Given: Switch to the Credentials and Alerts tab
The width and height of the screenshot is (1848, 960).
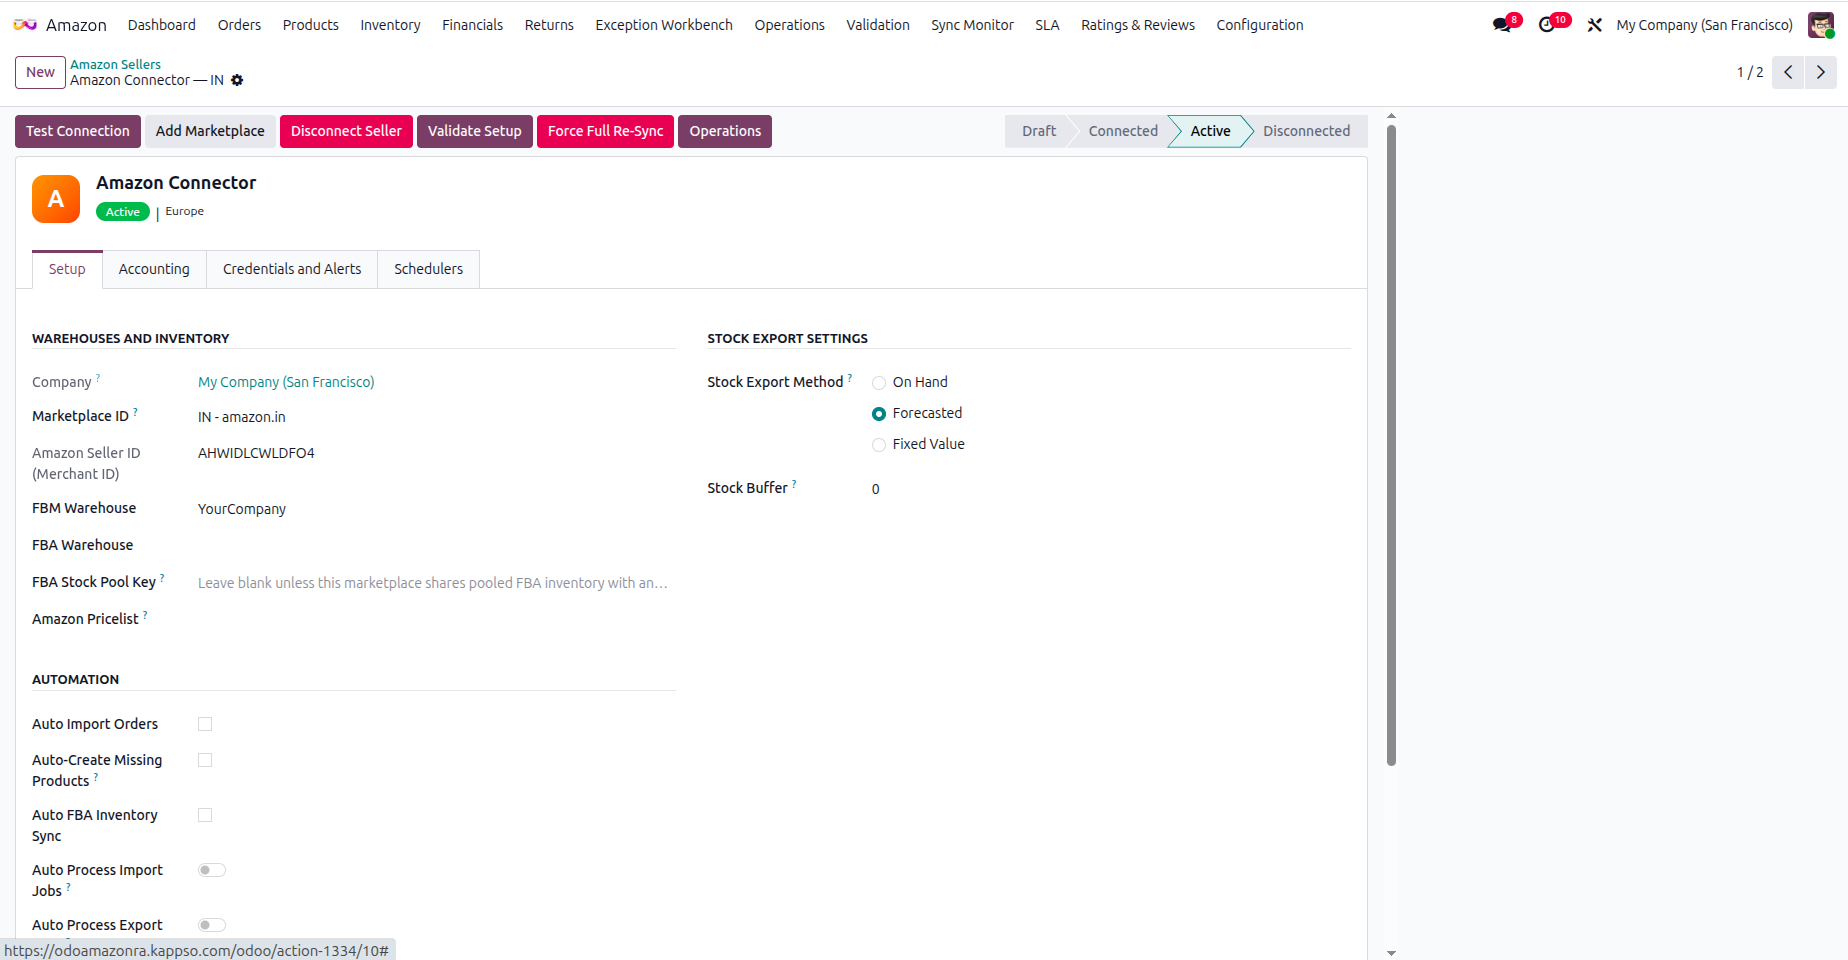Looking at the screenshot, I should 292,269.
